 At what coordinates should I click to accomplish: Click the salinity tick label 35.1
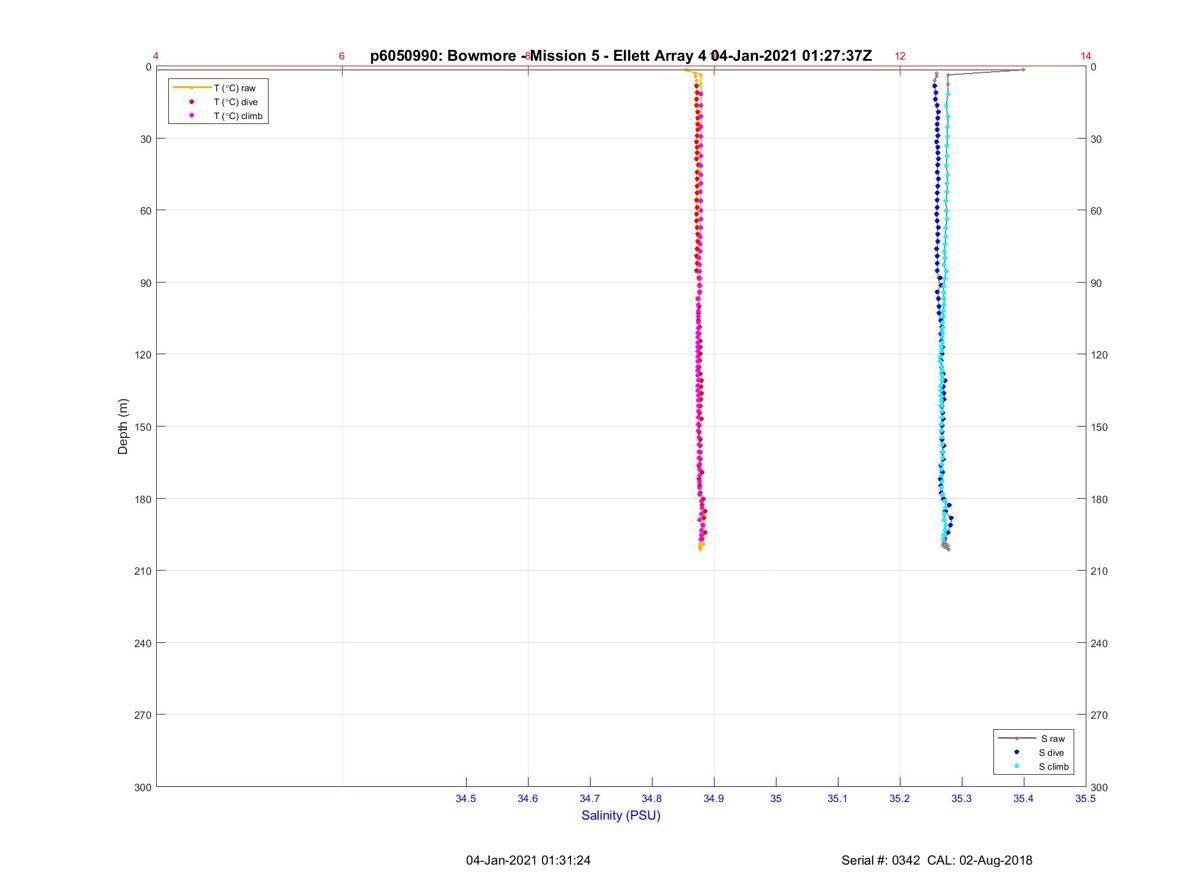tap(838, 798)
